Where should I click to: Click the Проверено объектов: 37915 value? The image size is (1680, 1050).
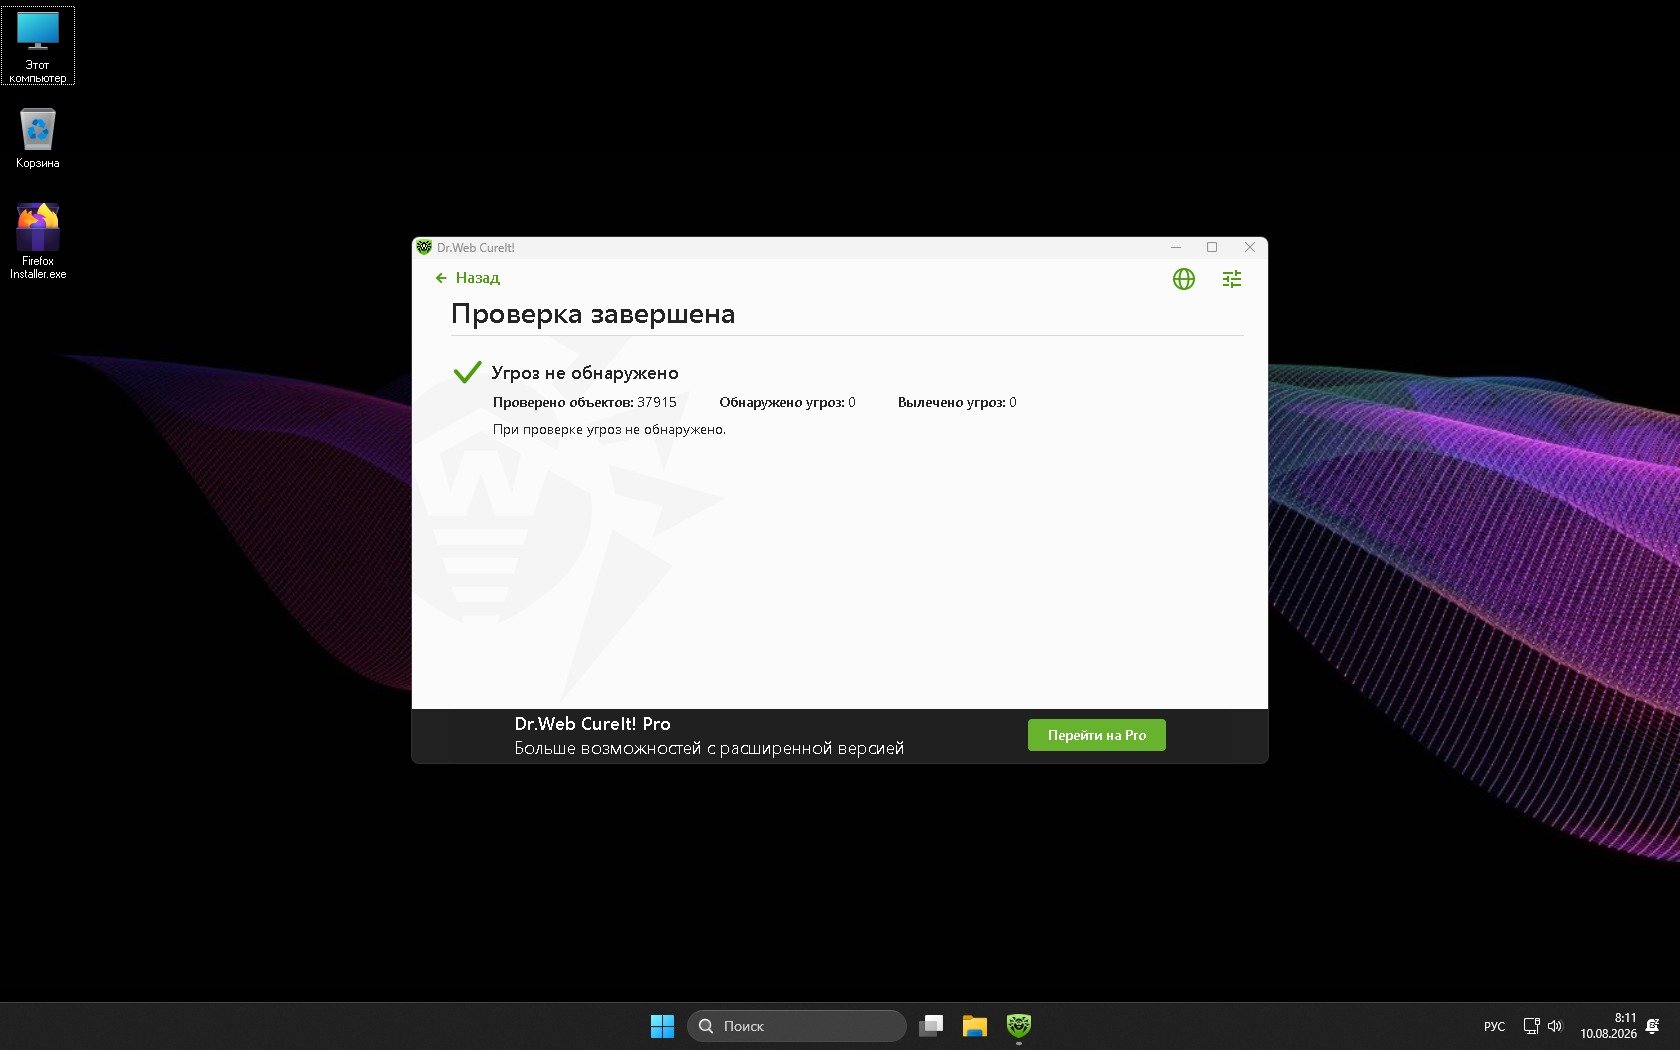[584, 402]
